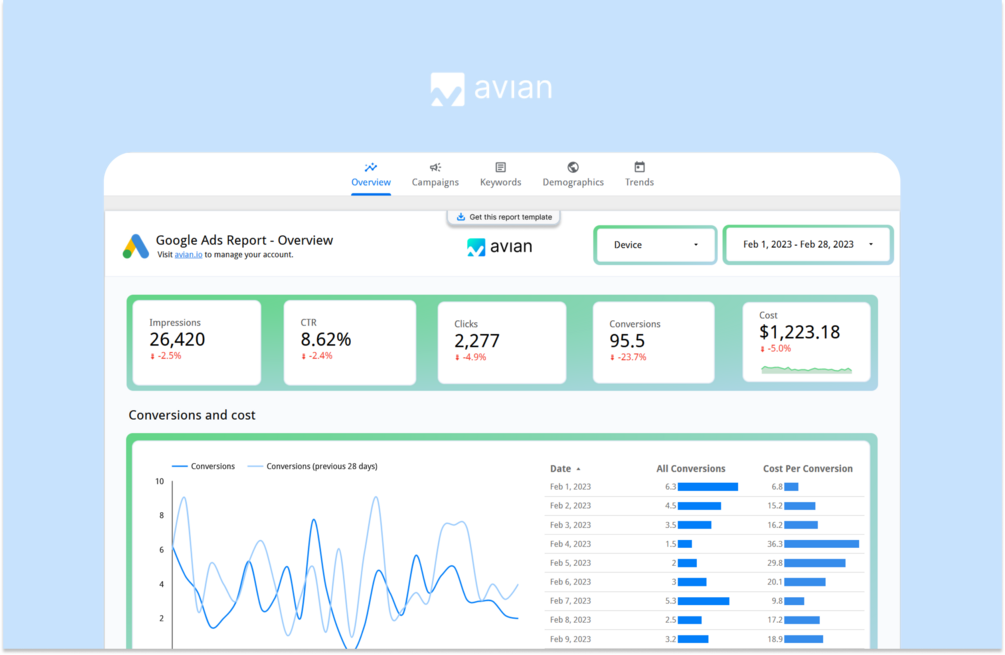1005x655 pixels.
Task: Click the 36.3 cost bar for Feb 4
Action: click(x=822, y=544)
